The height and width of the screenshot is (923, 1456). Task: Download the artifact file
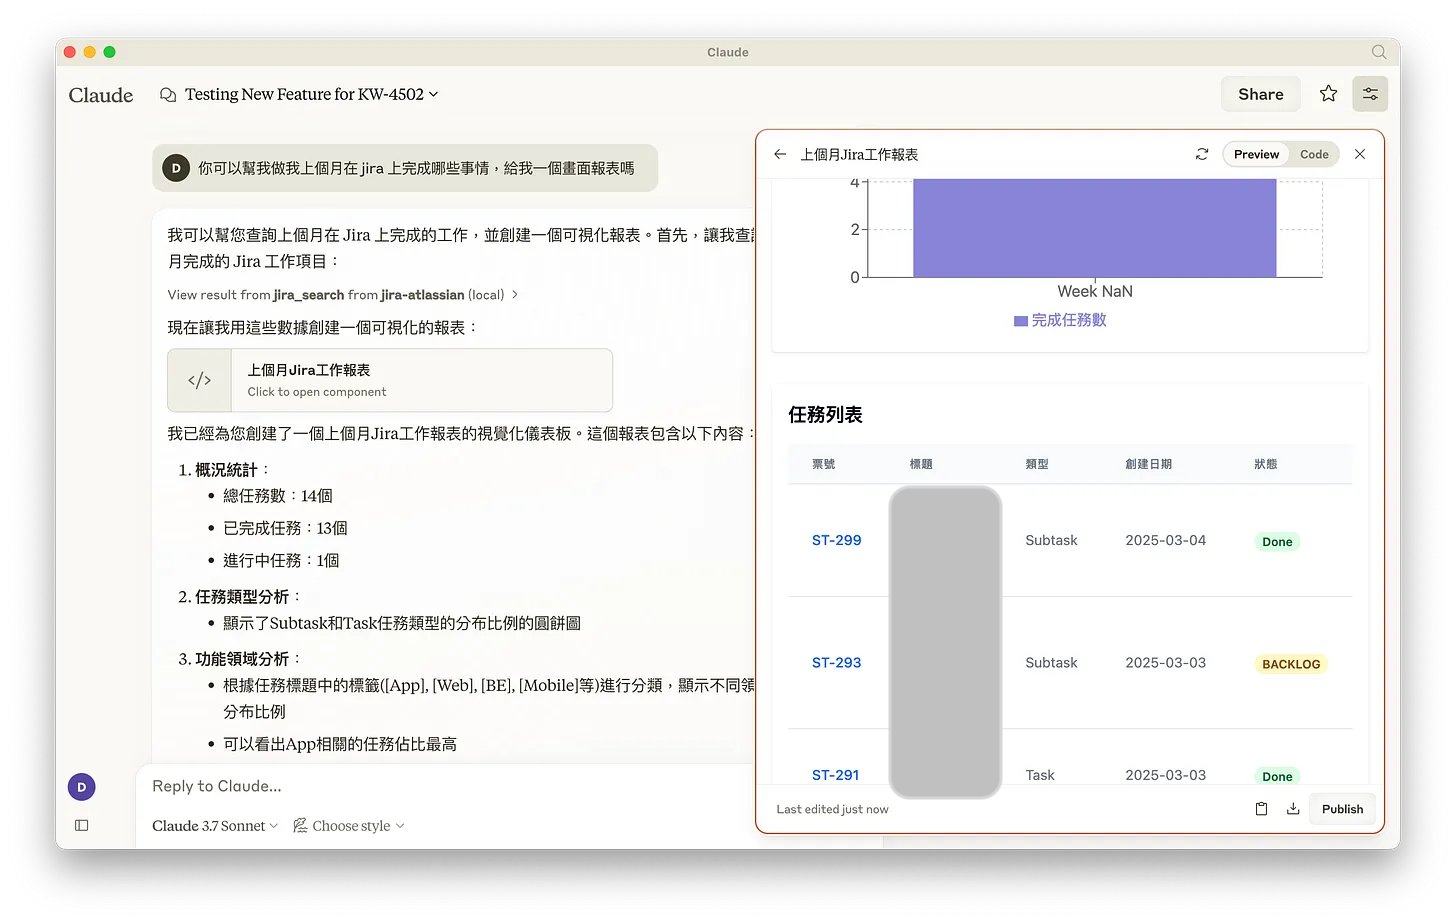pyautogui.click(x=1293, y=809)
